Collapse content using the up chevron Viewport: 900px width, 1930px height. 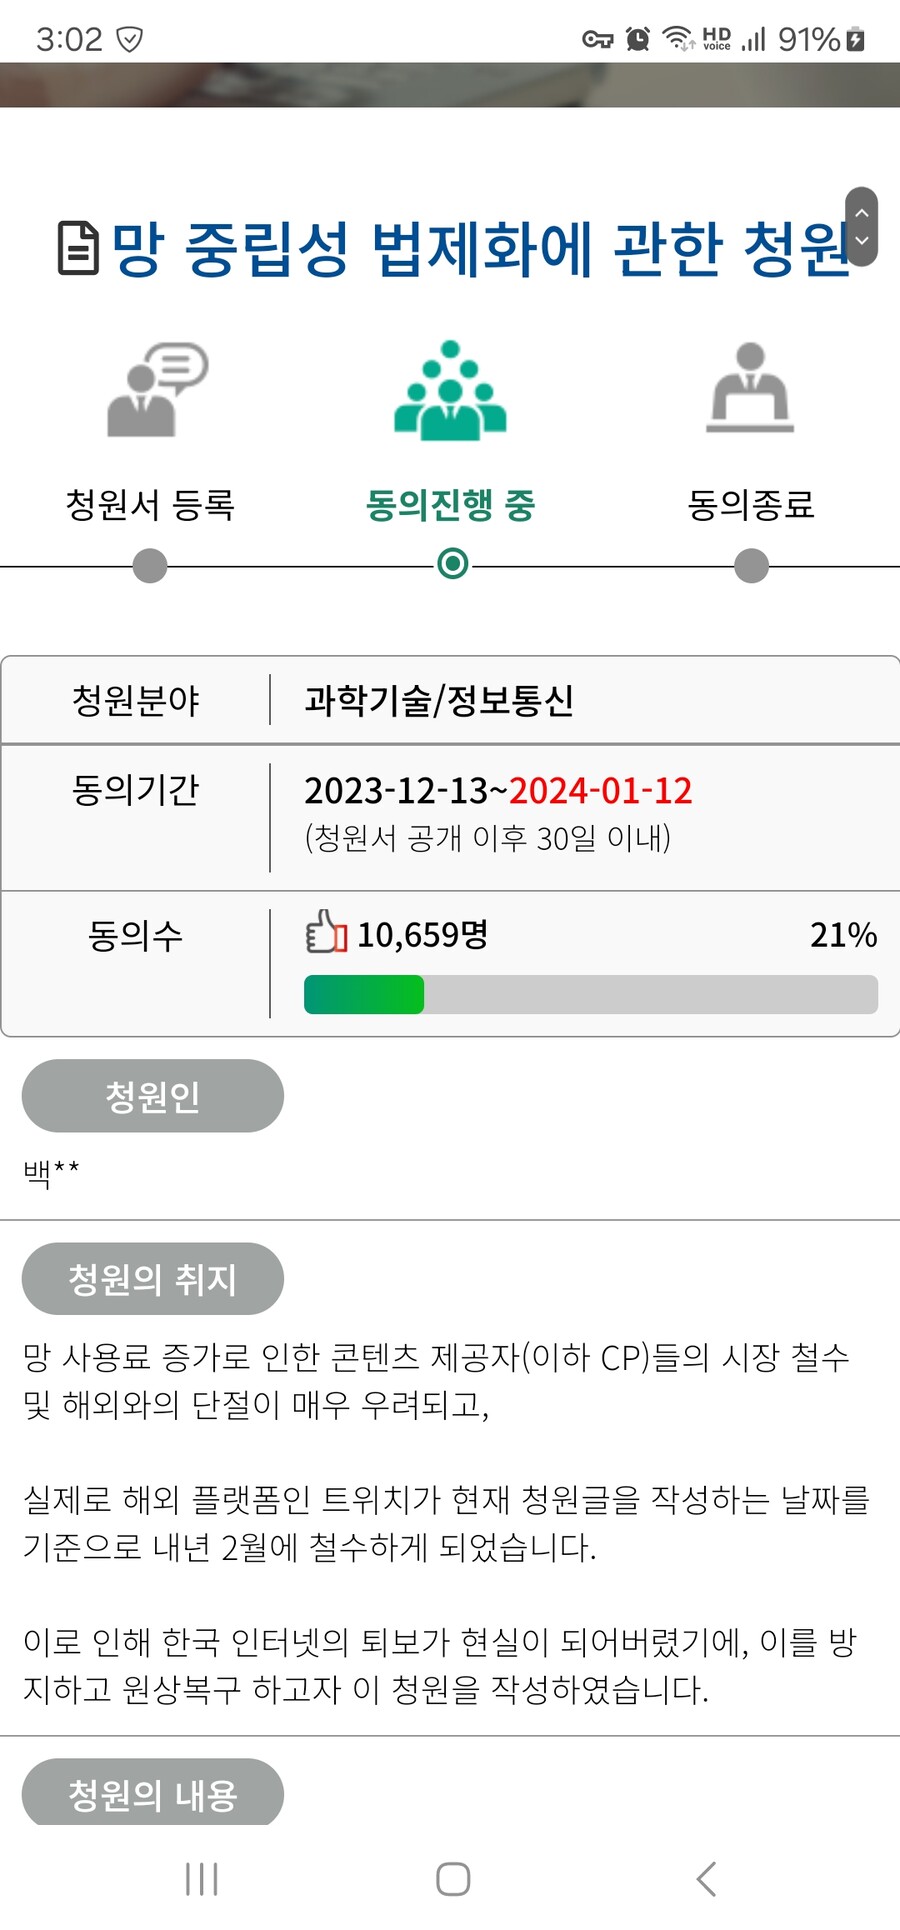click(862, 212)
